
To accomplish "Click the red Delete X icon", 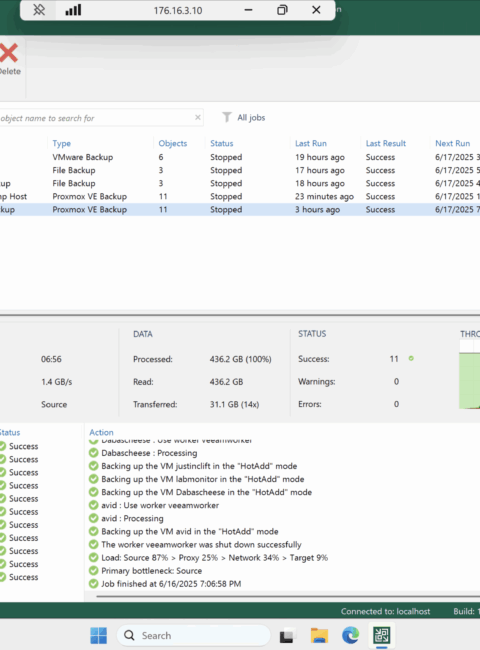I will click(x=8, y=53).
